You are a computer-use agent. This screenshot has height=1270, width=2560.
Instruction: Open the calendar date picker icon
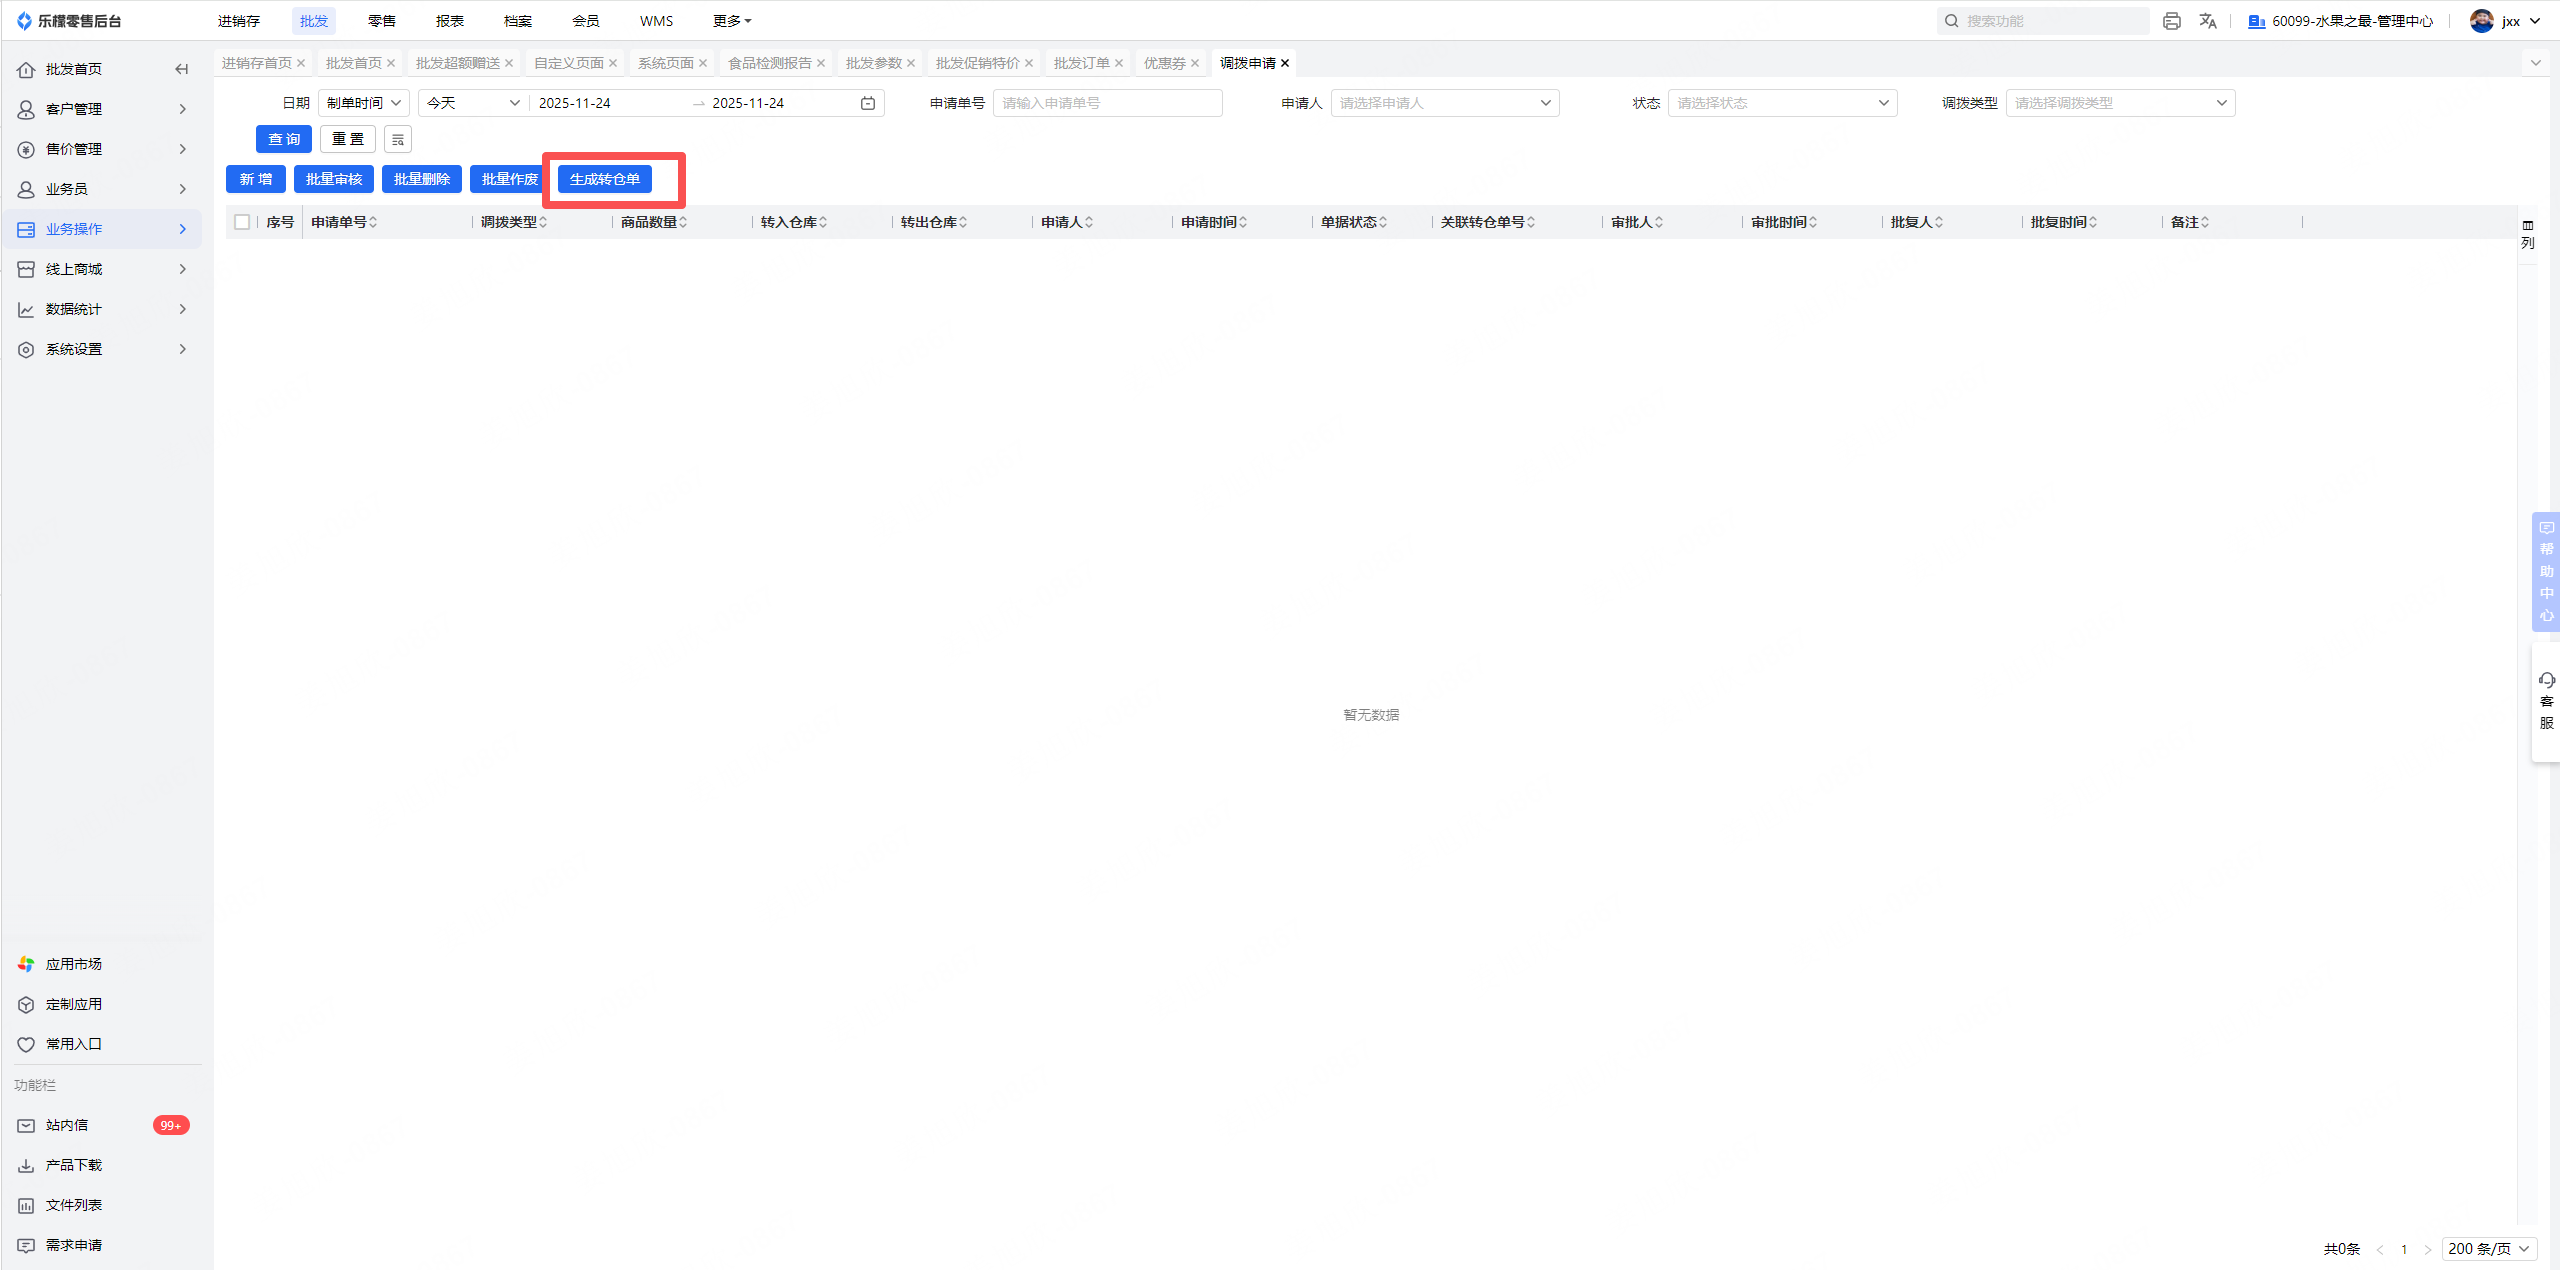coord(868,103)
